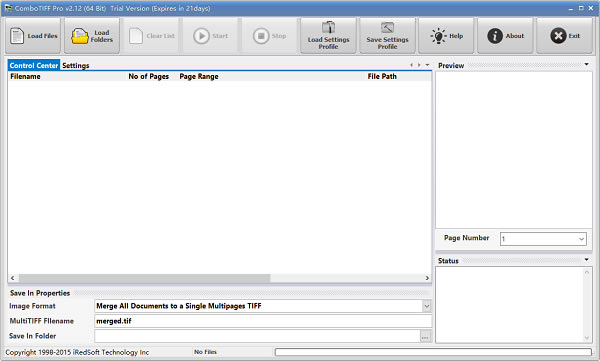Expand the Preview panel menu arrow
Screen dimensions: 600x361
point(587,64)
